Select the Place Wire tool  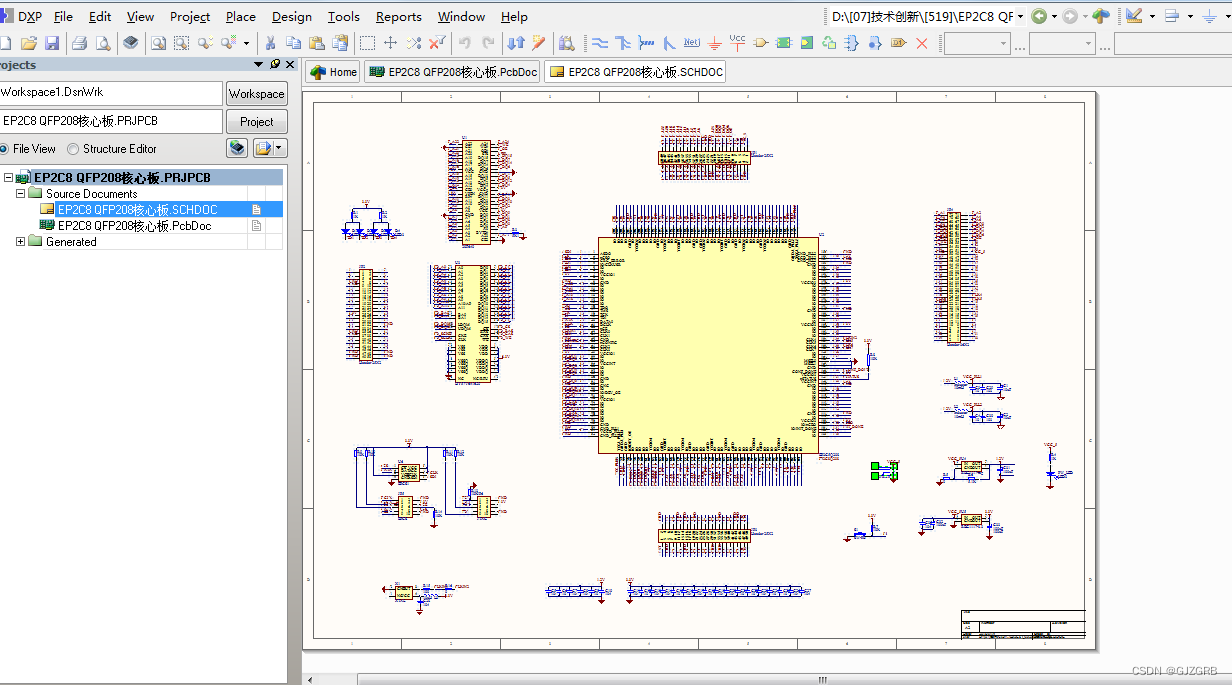click(599, 43)
